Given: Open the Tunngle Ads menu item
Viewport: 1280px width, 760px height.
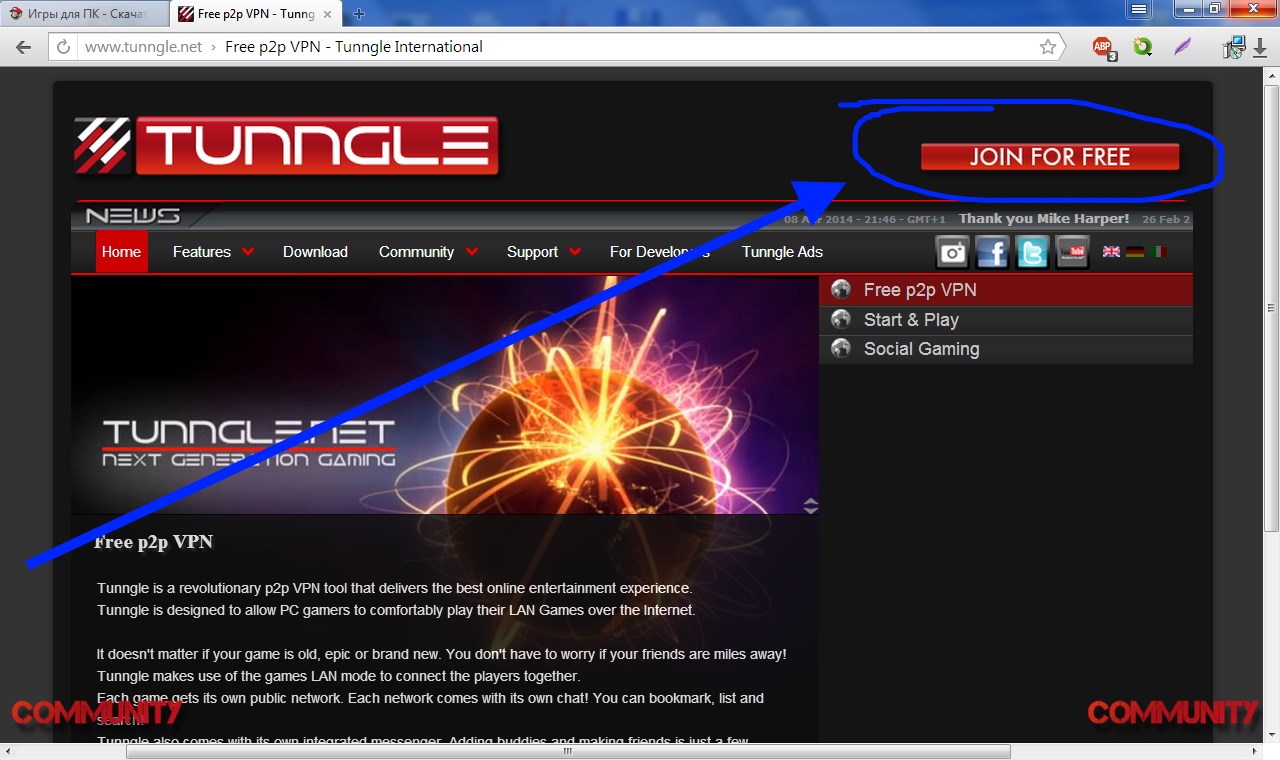Looking at the screenshot, I should [x=782, y=252].
